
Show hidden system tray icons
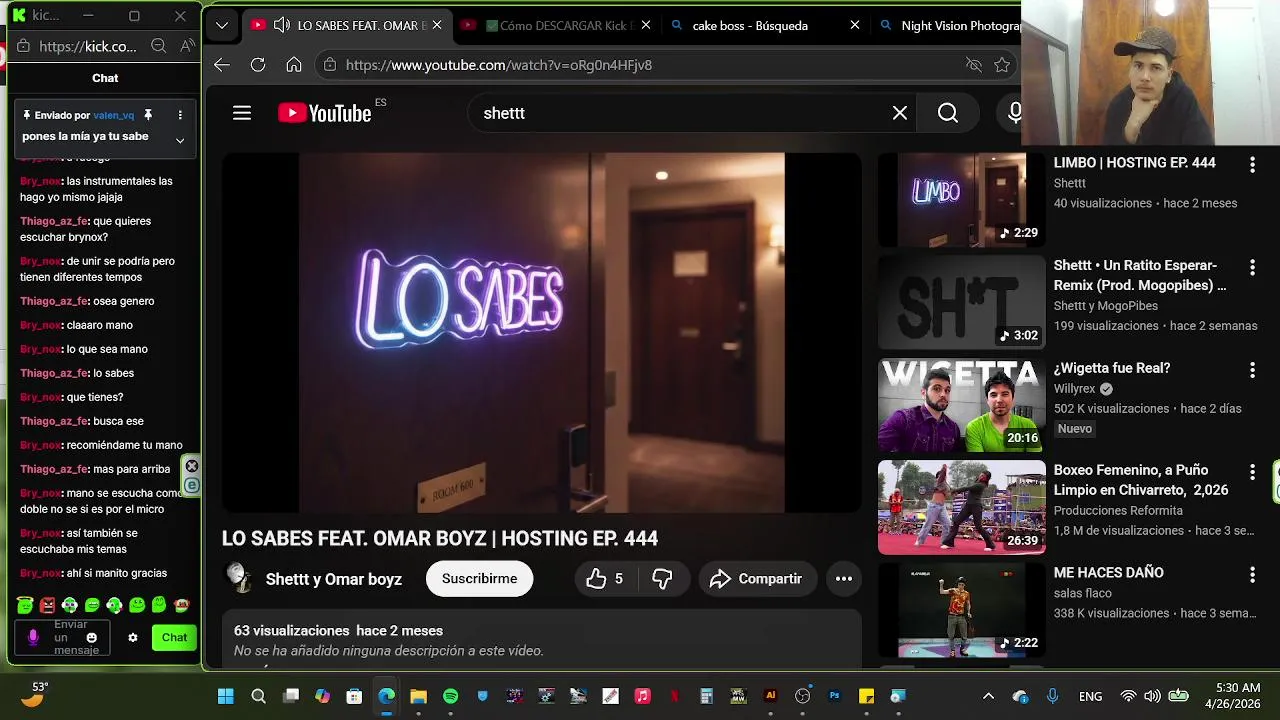(988, 696)
